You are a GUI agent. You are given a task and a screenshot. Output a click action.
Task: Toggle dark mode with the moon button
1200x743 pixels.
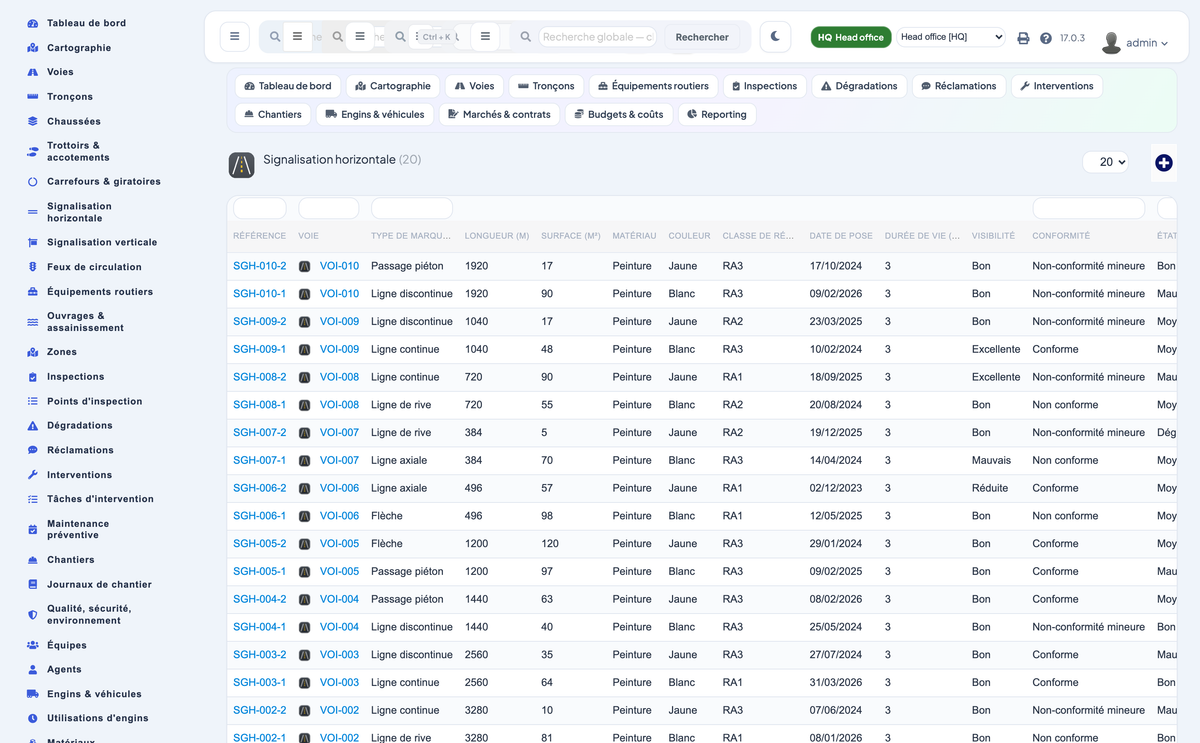(x=775, y=37)
